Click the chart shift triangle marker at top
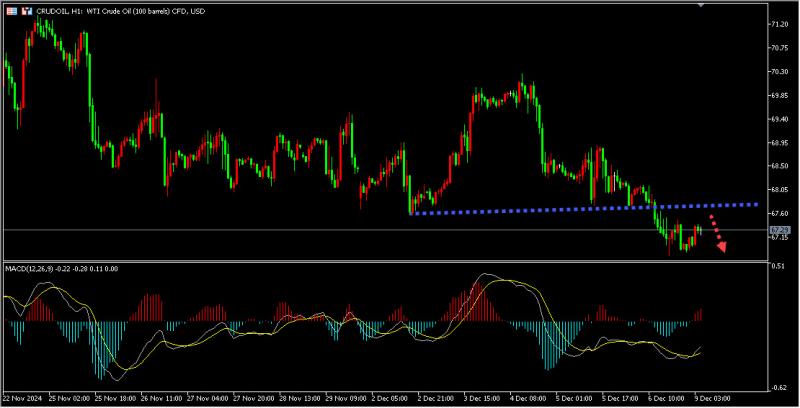800x408 pixels. pyautogui.click(x=701, y=5)
